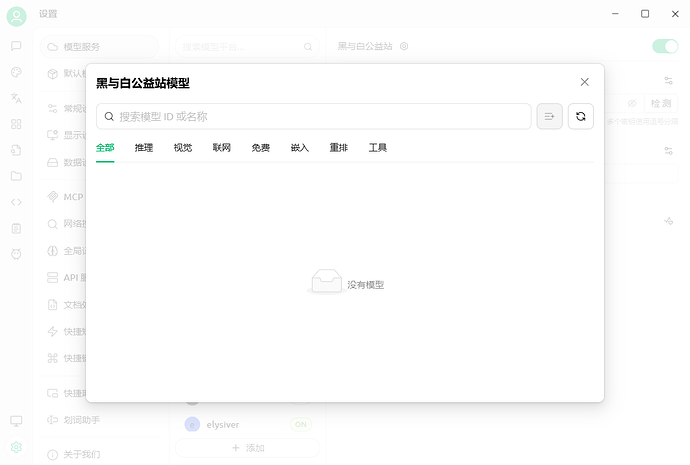Click the magnifier icon inside model search box

click(x=109, y=116)
